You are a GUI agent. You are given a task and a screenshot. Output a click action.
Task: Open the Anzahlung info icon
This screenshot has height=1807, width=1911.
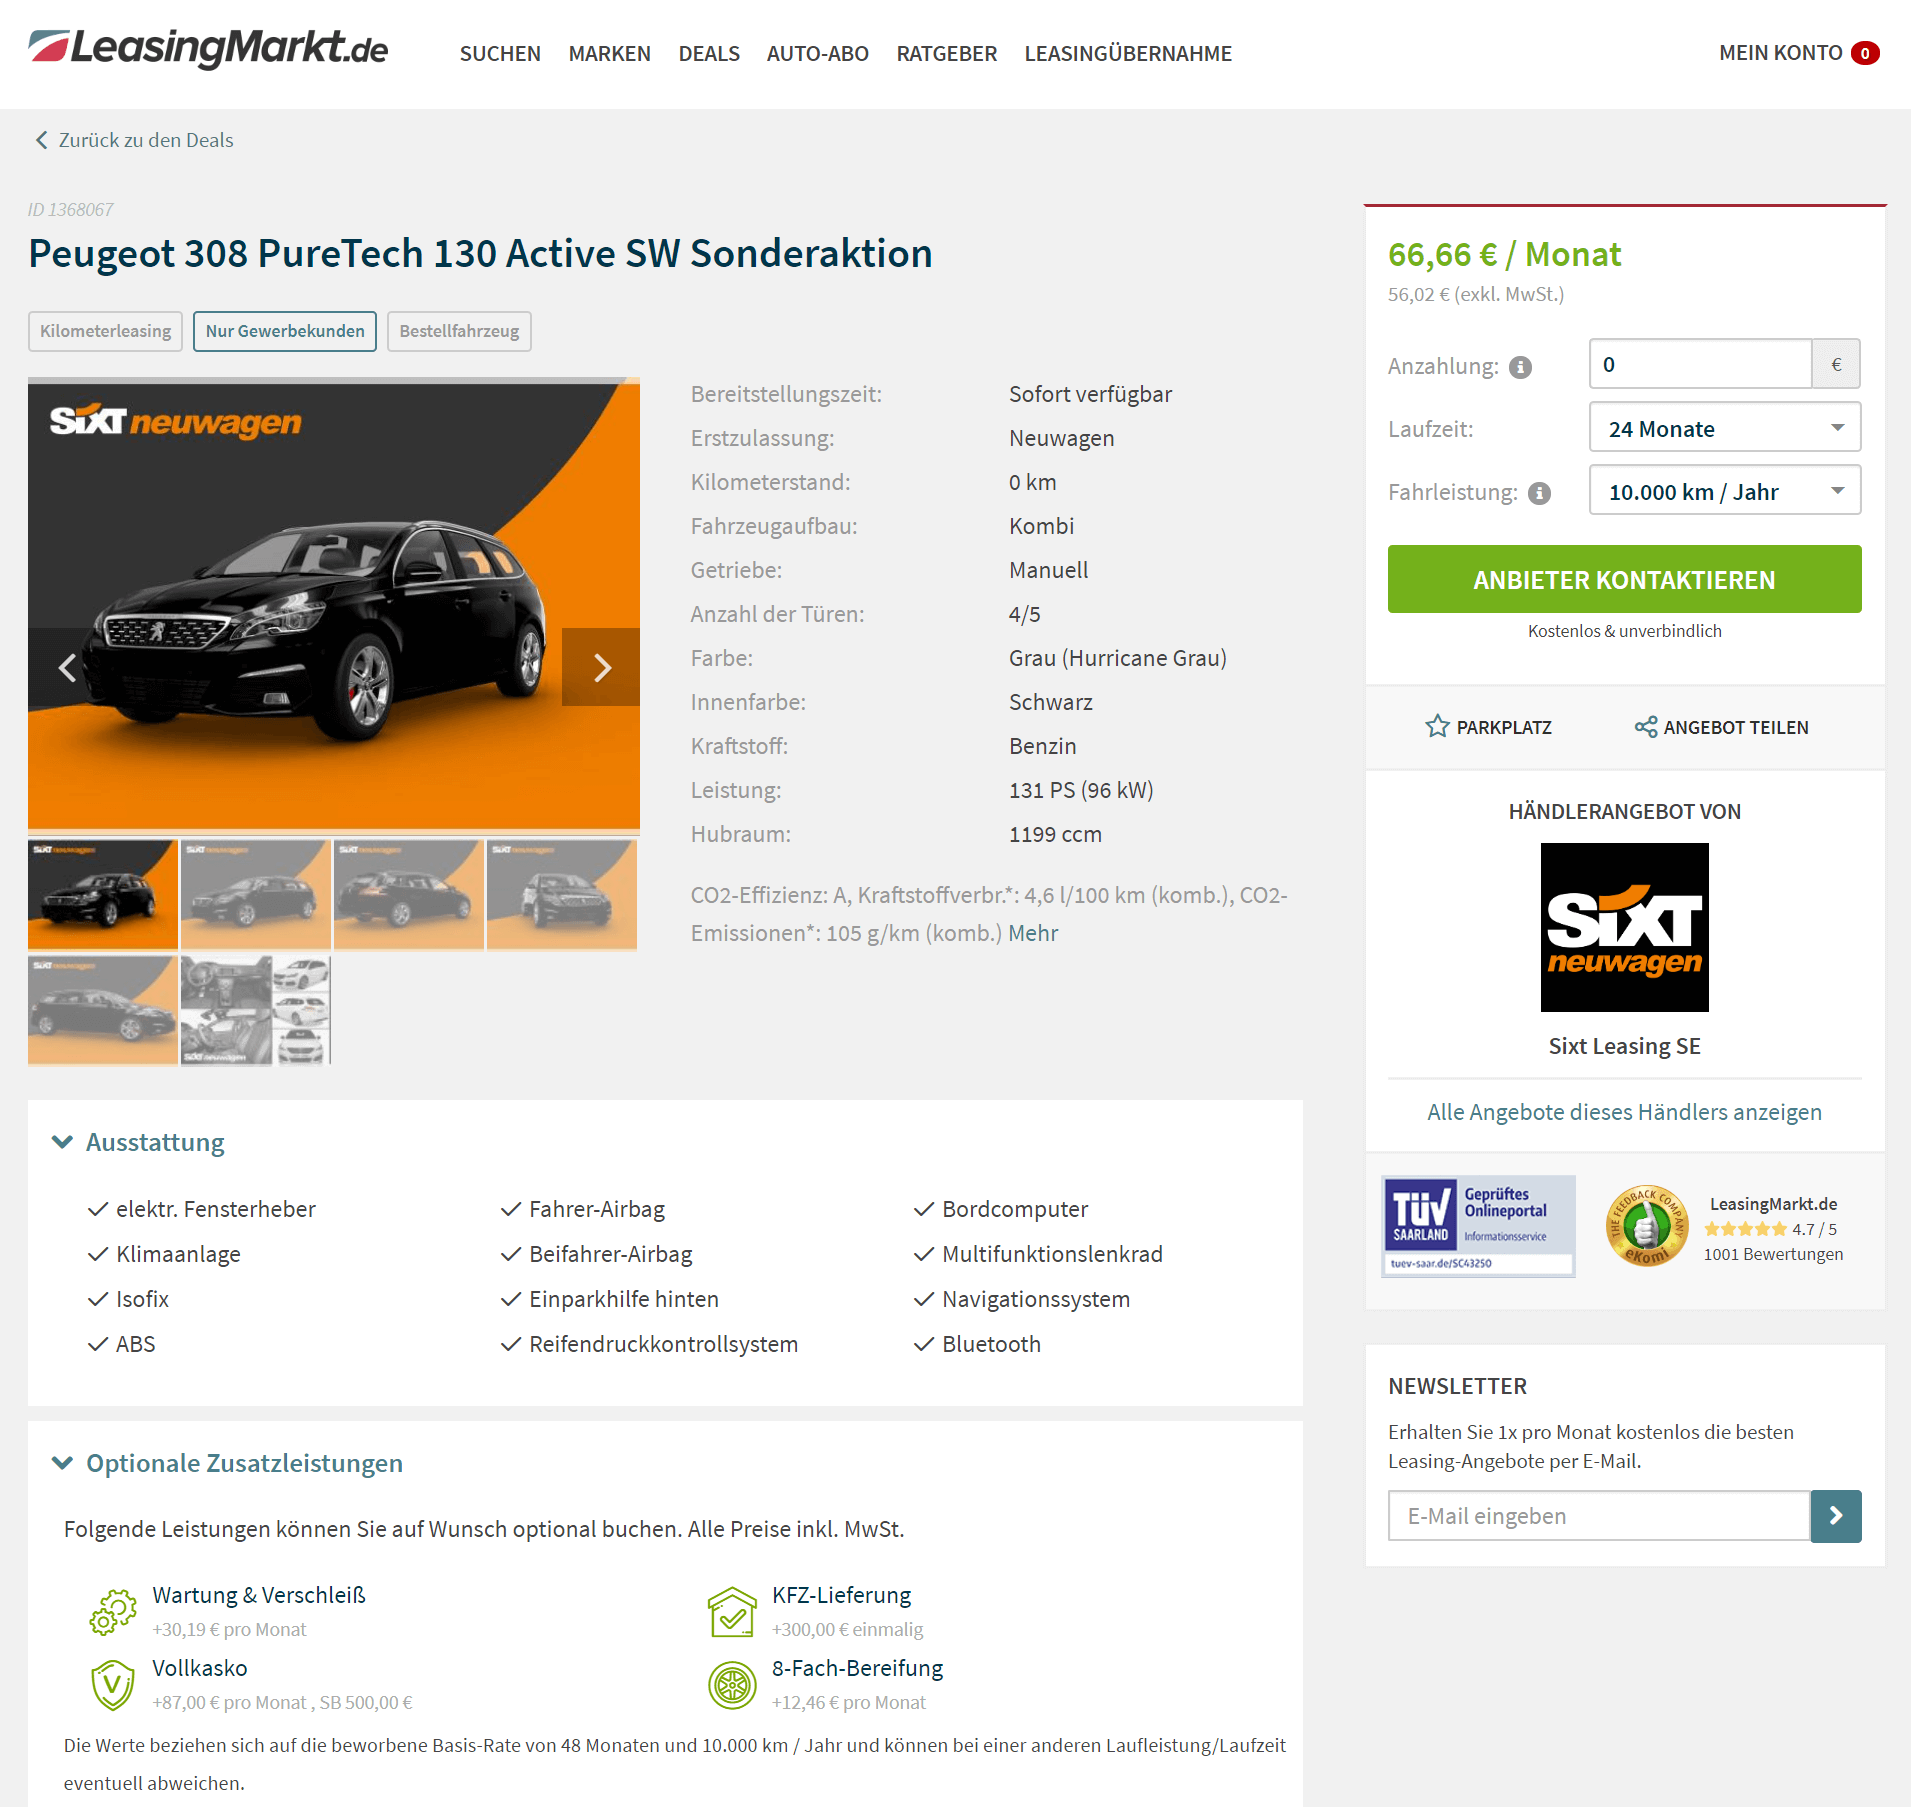click(1520, 367)
